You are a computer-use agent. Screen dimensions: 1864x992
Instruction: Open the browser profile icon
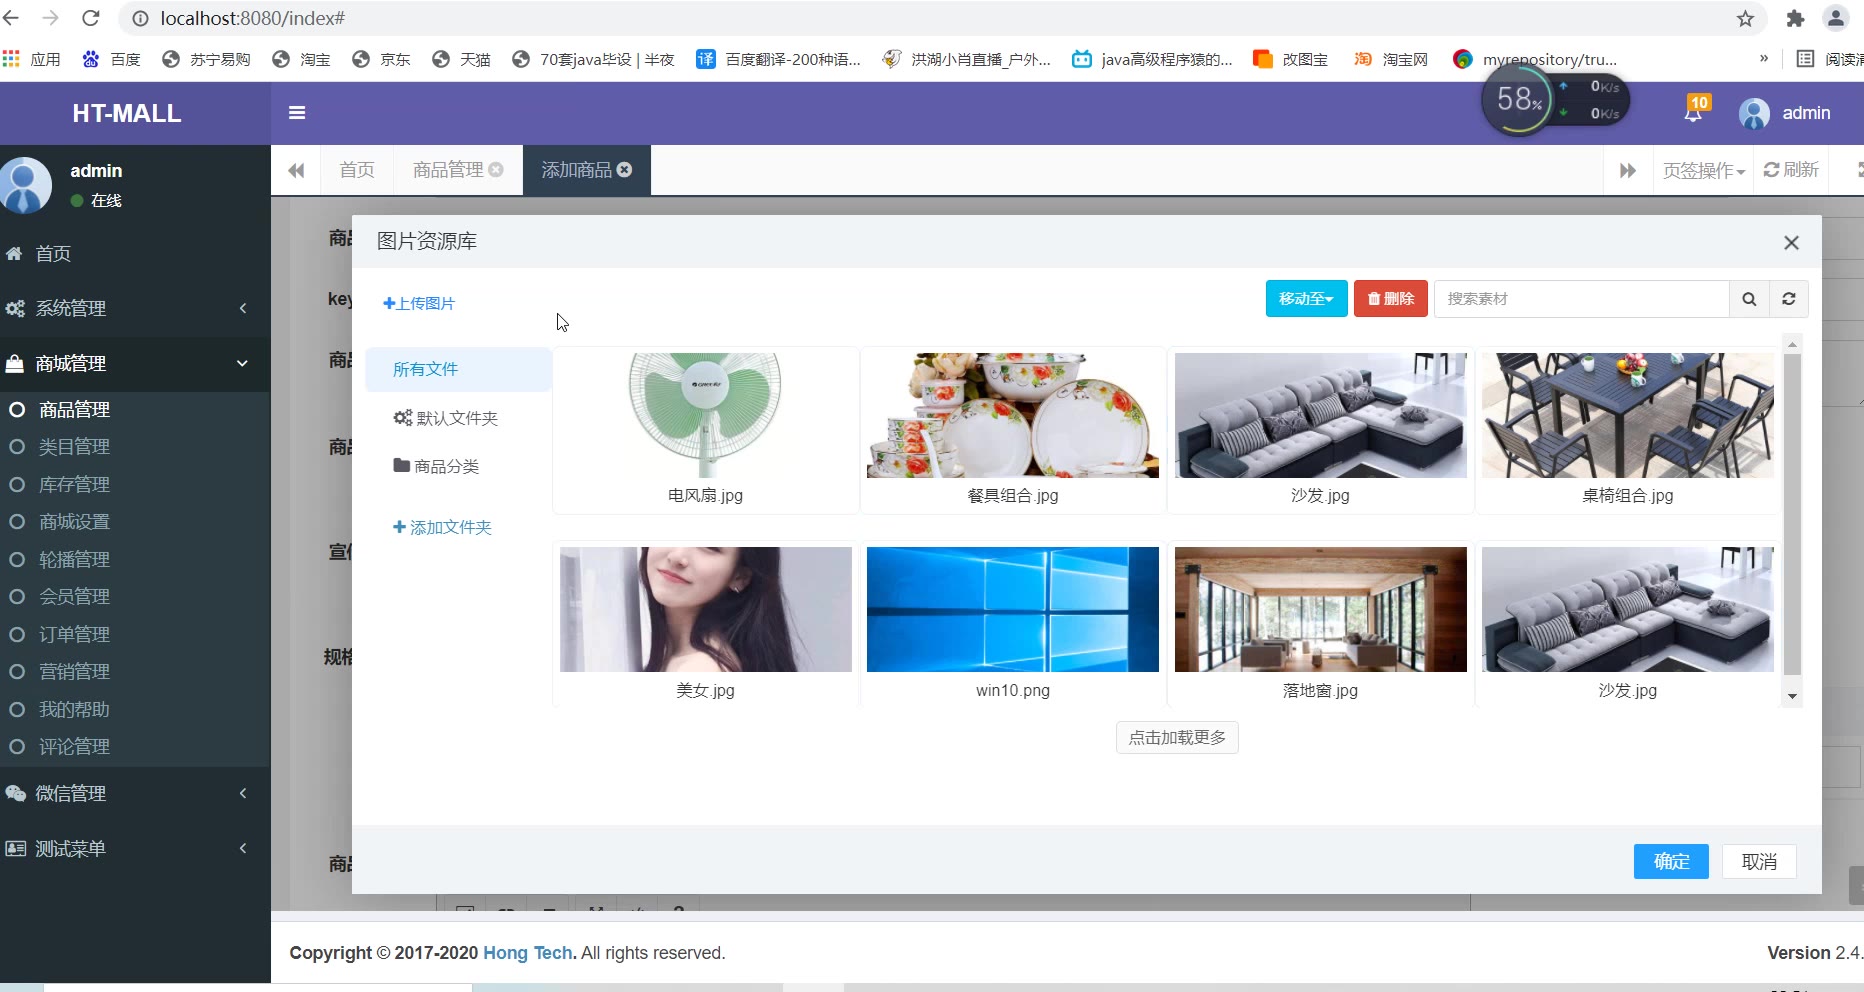point(1836,18)
